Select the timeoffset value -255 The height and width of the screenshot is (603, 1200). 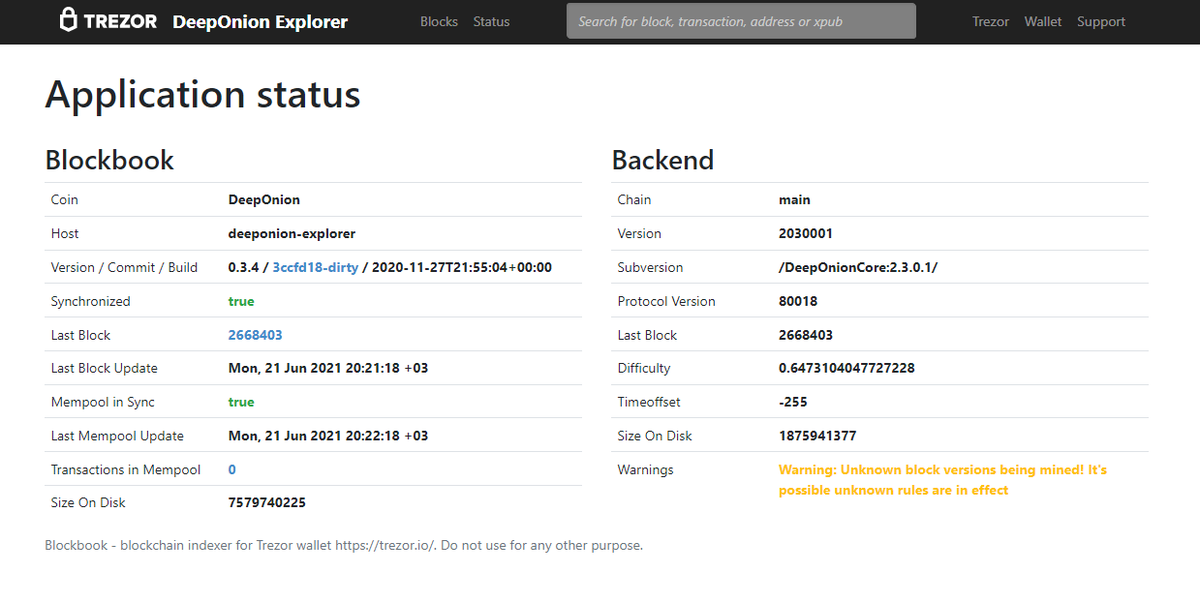(x=793, y=402)
